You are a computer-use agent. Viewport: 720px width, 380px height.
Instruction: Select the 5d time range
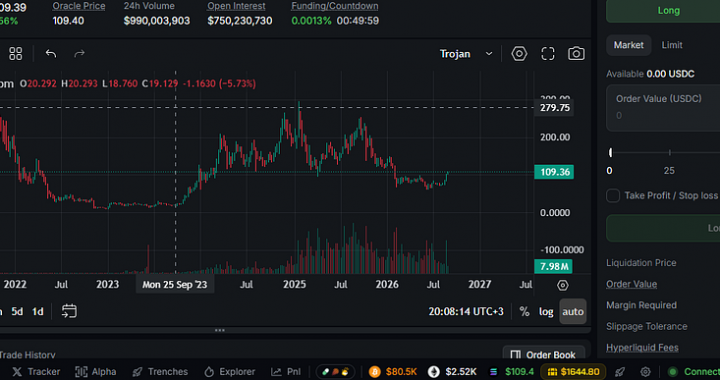(x=17, y=312)
